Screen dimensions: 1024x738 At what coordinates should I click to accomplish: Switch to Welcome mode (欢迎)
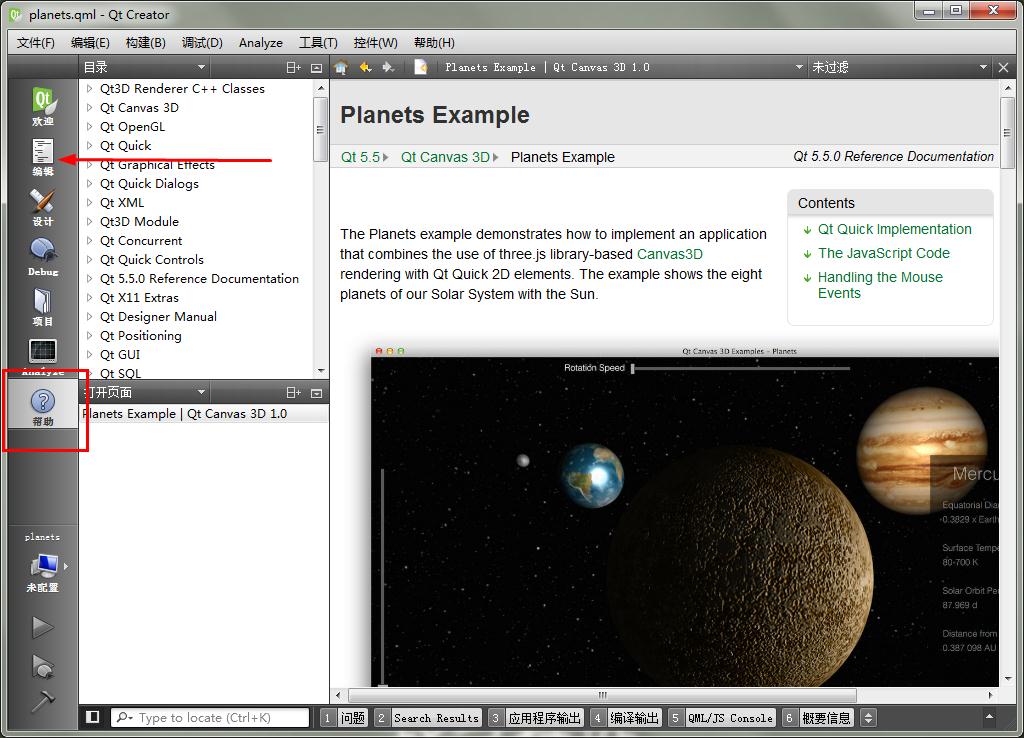(42, 106)
